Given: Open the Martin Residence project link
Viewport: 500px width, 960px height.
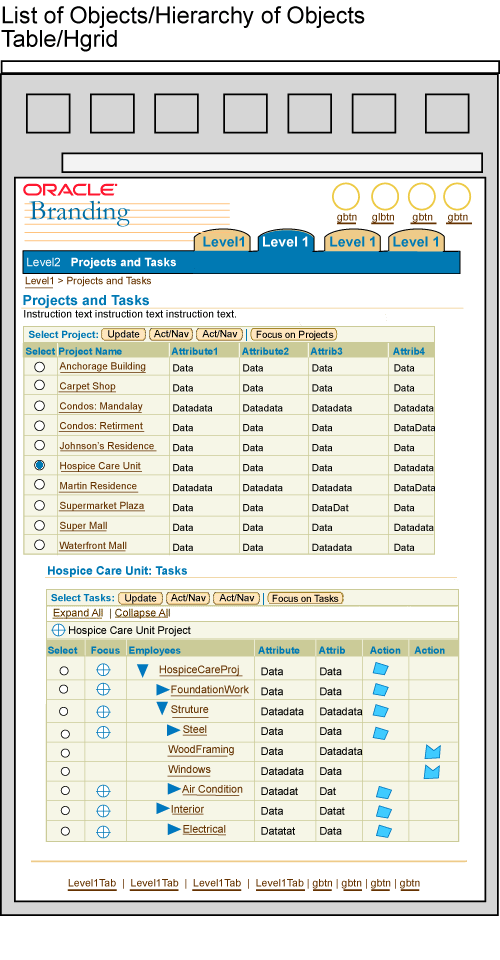Looking at the screenshot, I should 98,486.
